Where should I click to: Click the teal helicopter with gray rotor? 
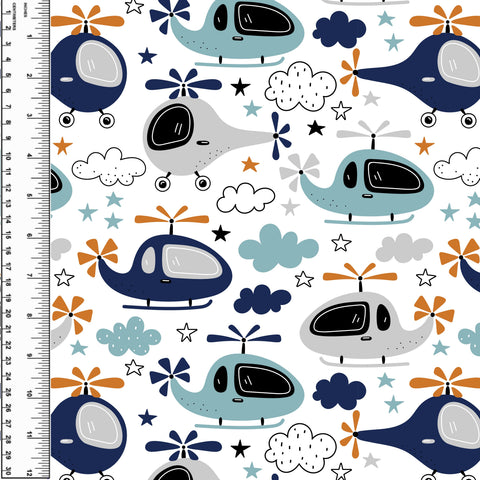coord(357,173)
